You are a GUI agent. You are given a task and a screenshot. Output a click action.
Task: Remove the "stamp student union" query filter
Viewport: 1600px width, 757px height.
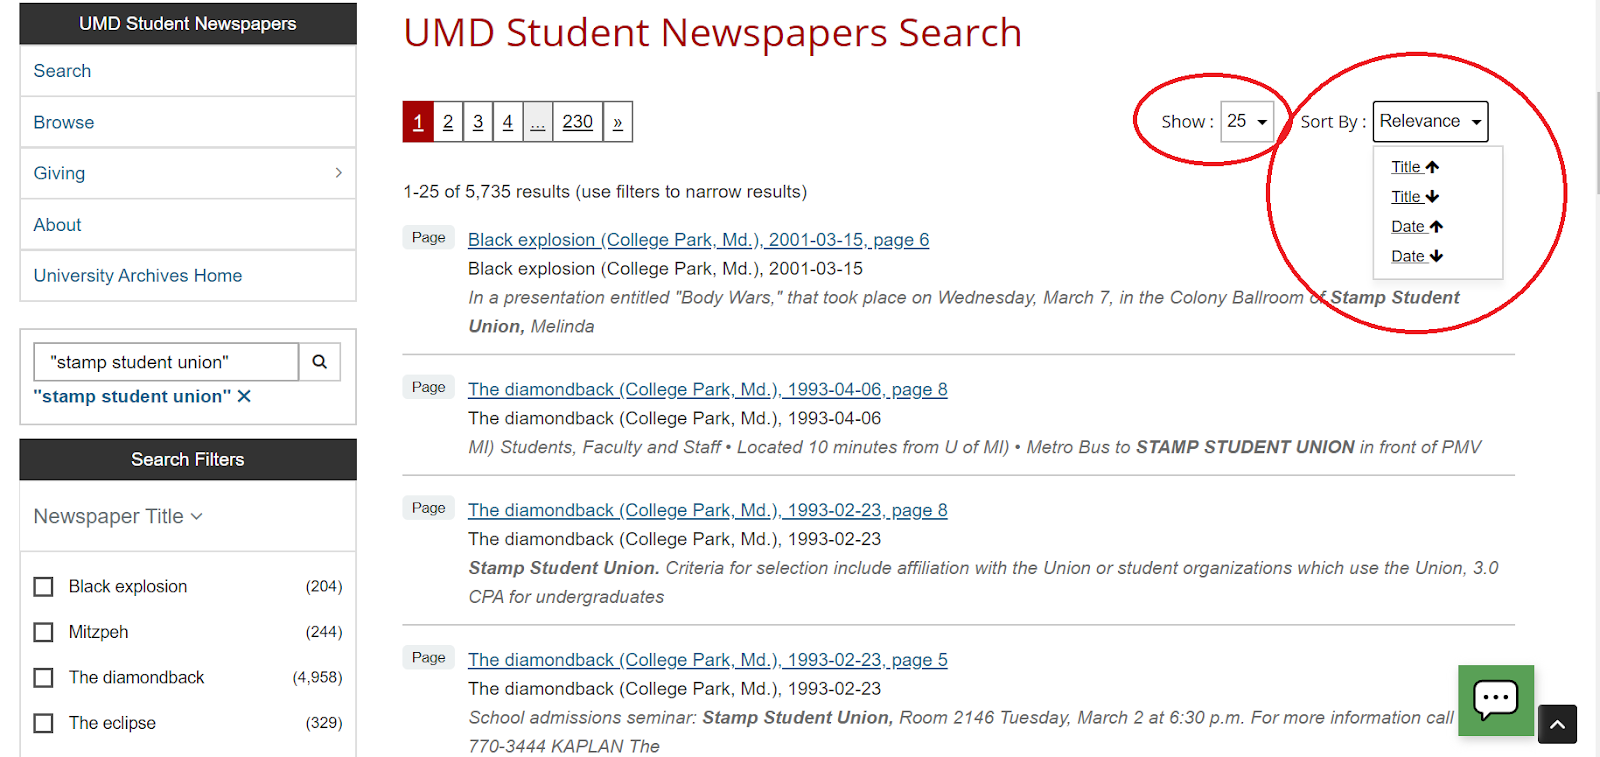244,396
